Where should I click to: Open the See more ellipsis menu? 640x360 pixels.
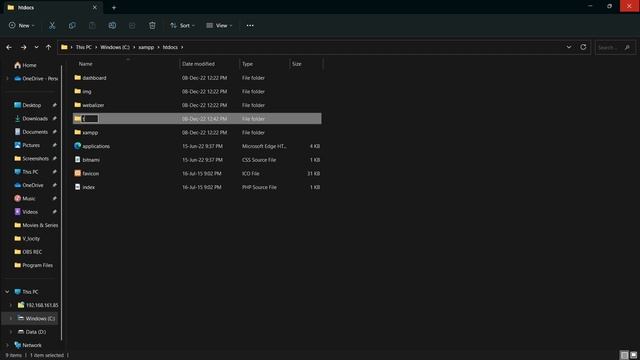coord(250,25)
